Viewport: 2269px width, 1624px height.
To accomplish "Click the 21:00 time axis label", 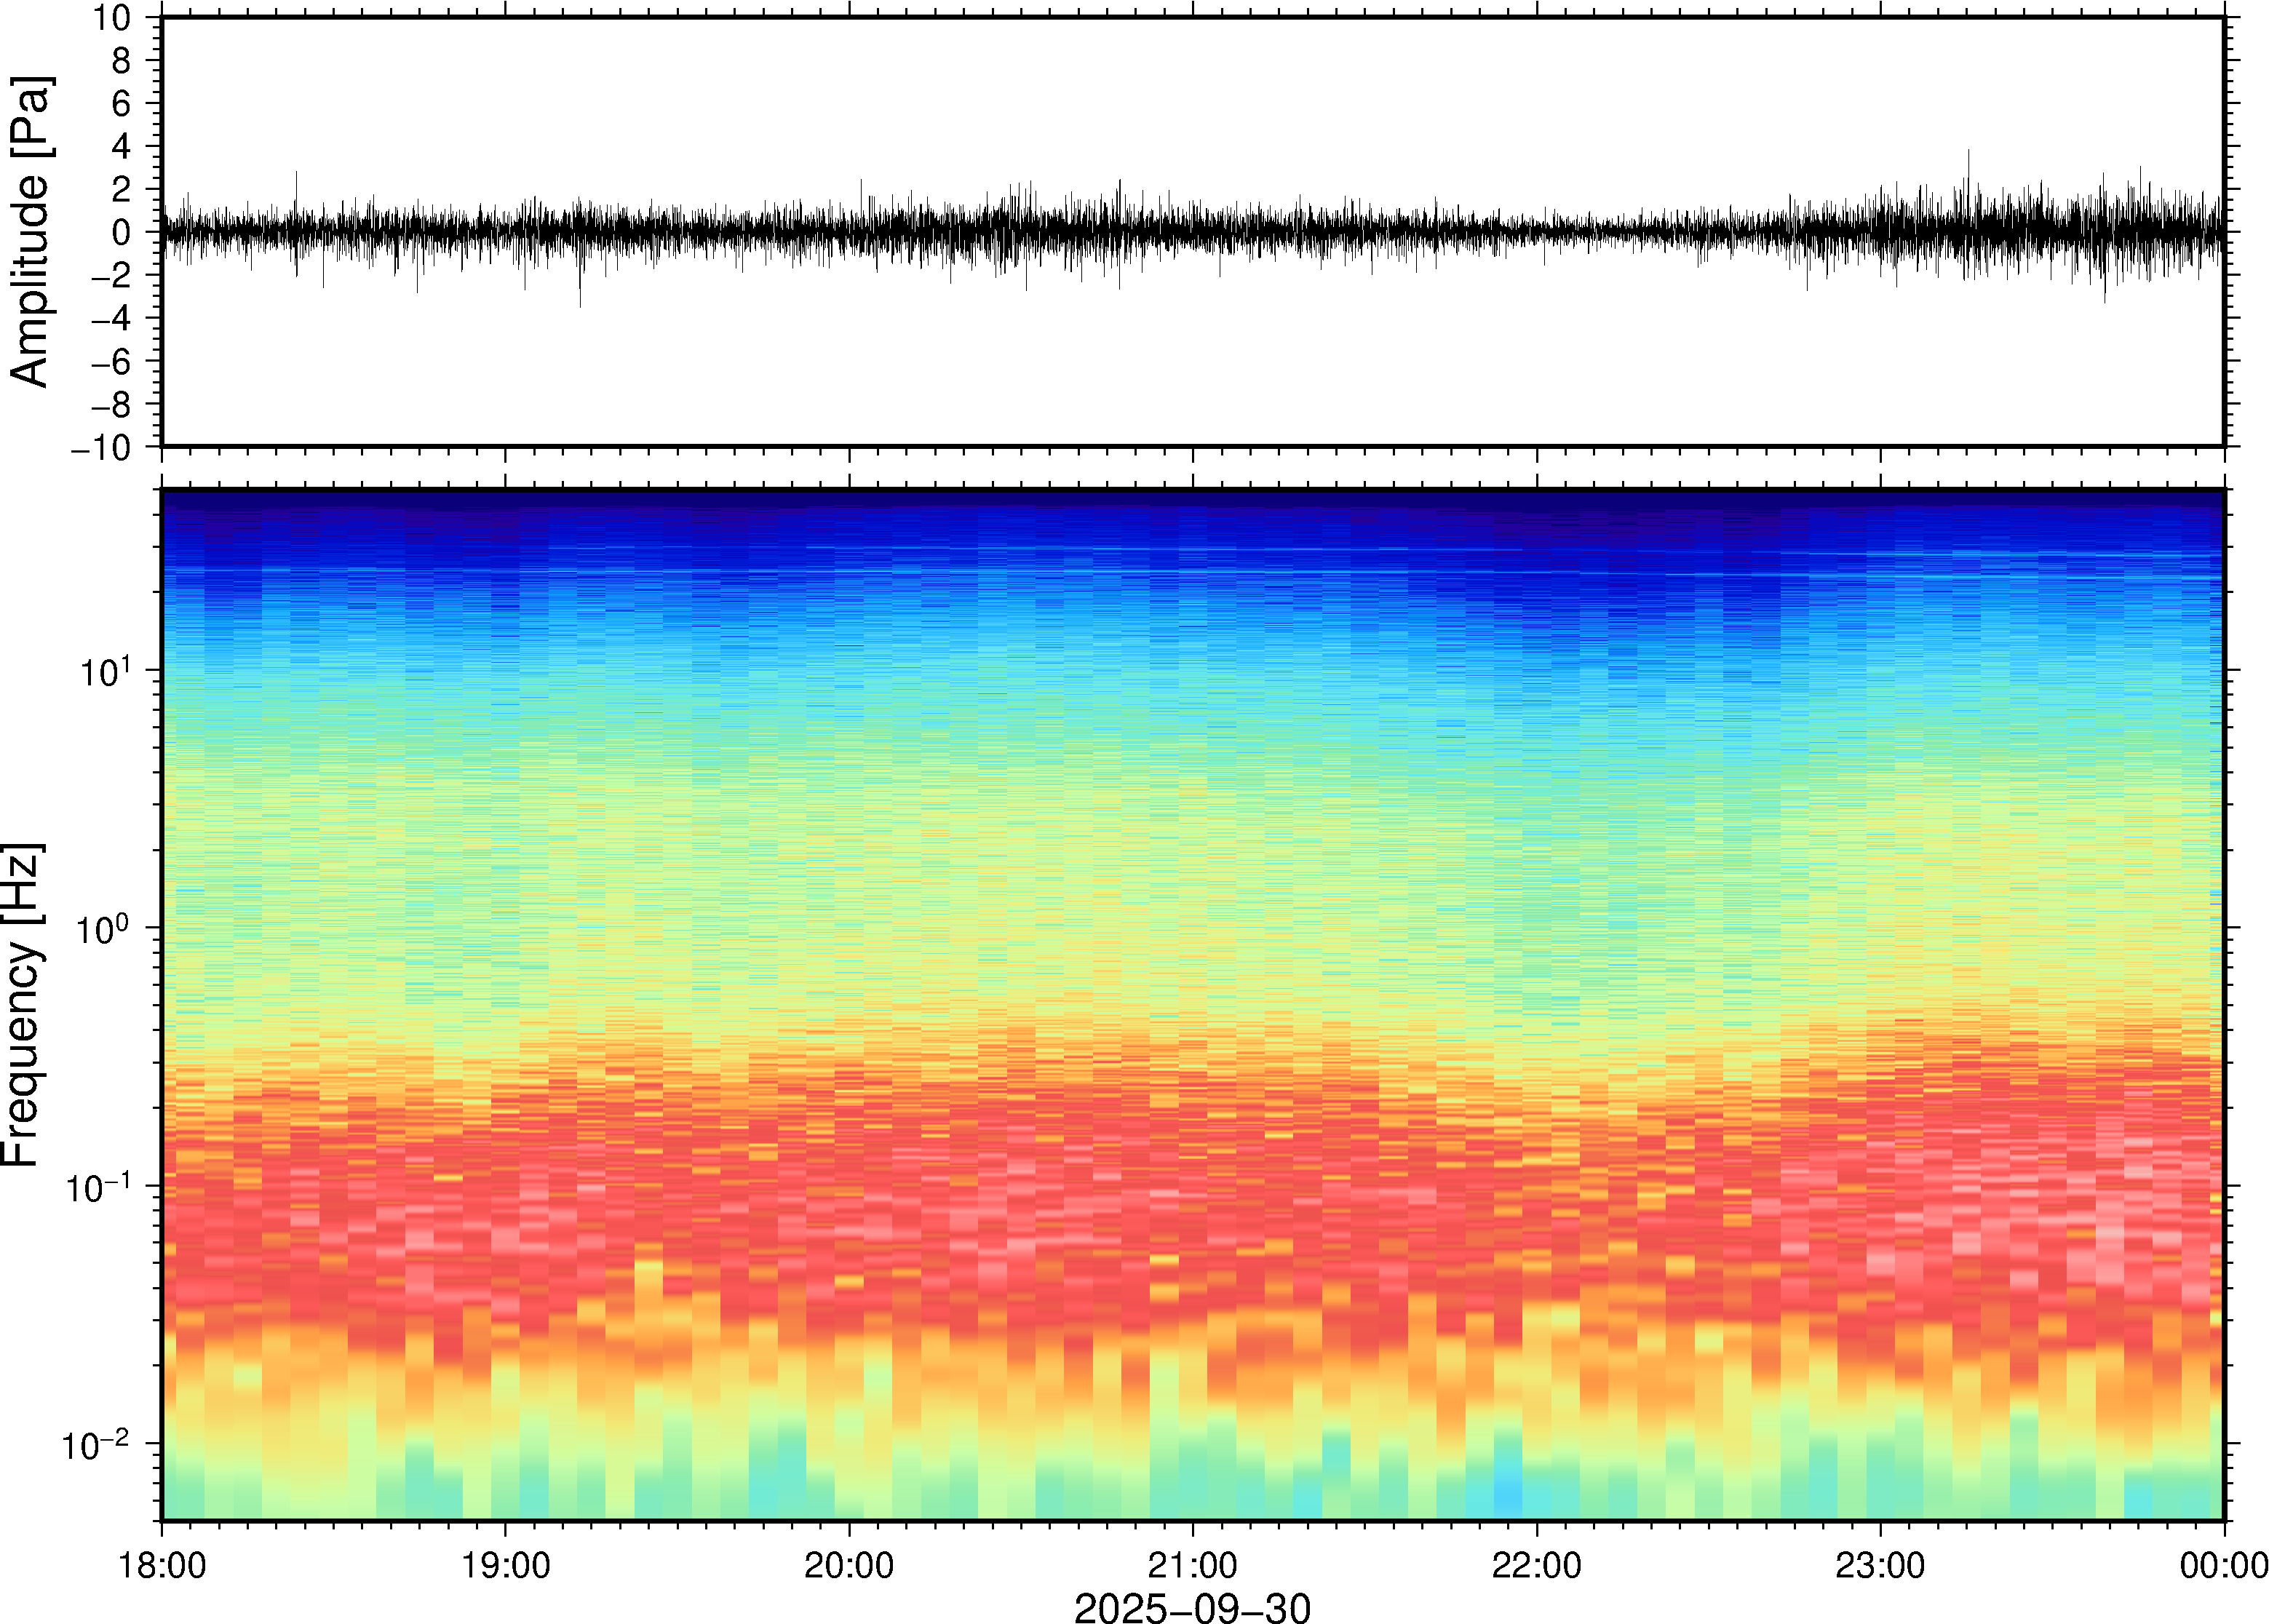I will pyautogui.click(x=1192, y=1565).
